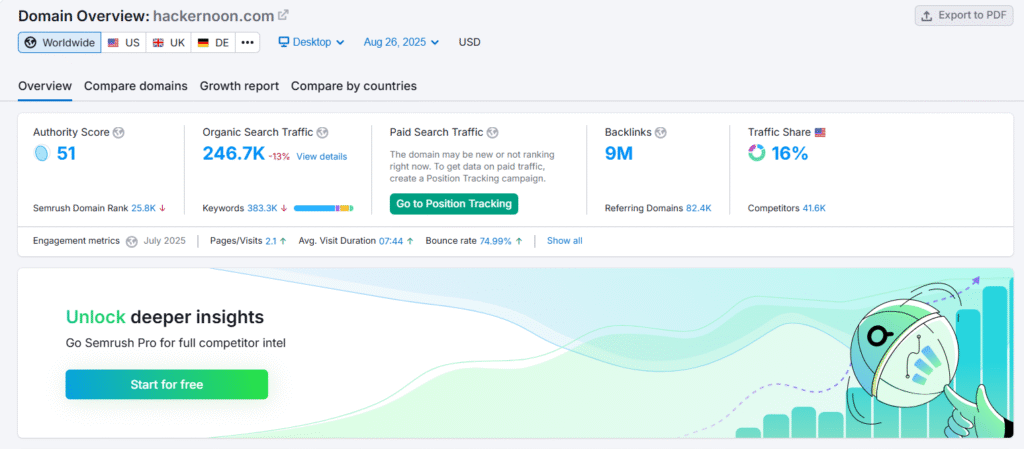Click the -13% traffic change indicator
This screenshot has height=449, width=1024.
[x=279, y=157]
